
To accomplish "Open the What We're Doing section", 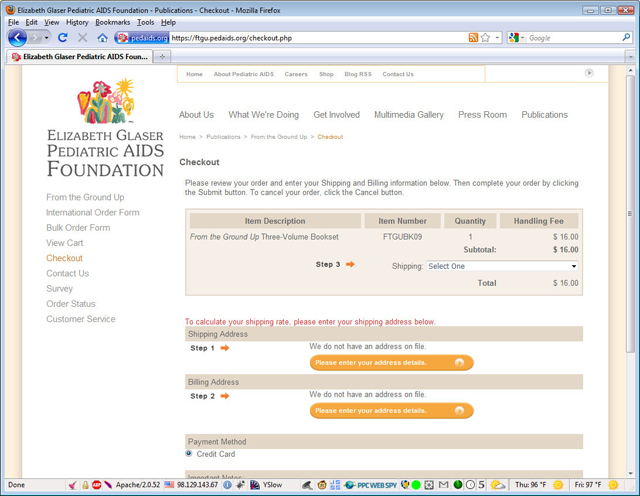I will point(264,115).
